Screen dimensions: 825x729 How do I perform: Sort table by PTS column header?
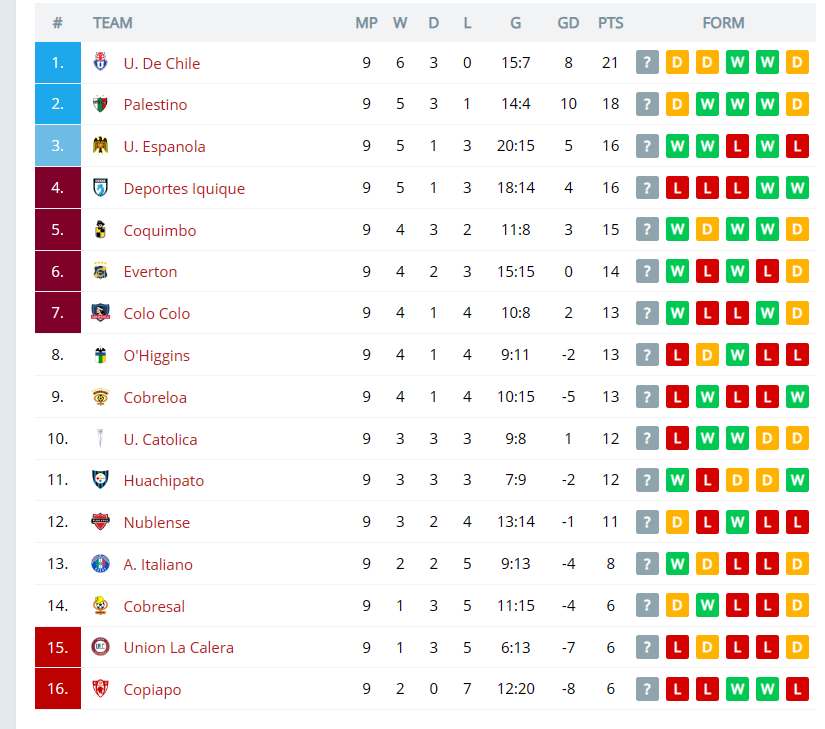coord(610,23)
